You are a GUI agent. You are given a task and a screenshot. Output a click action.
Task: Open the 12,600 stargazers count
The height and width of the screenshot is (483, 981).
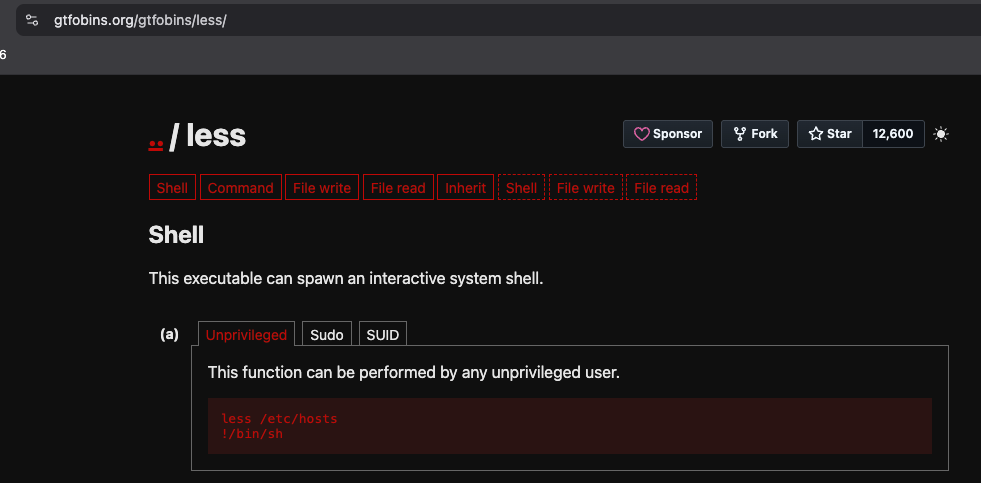(892, 134)
